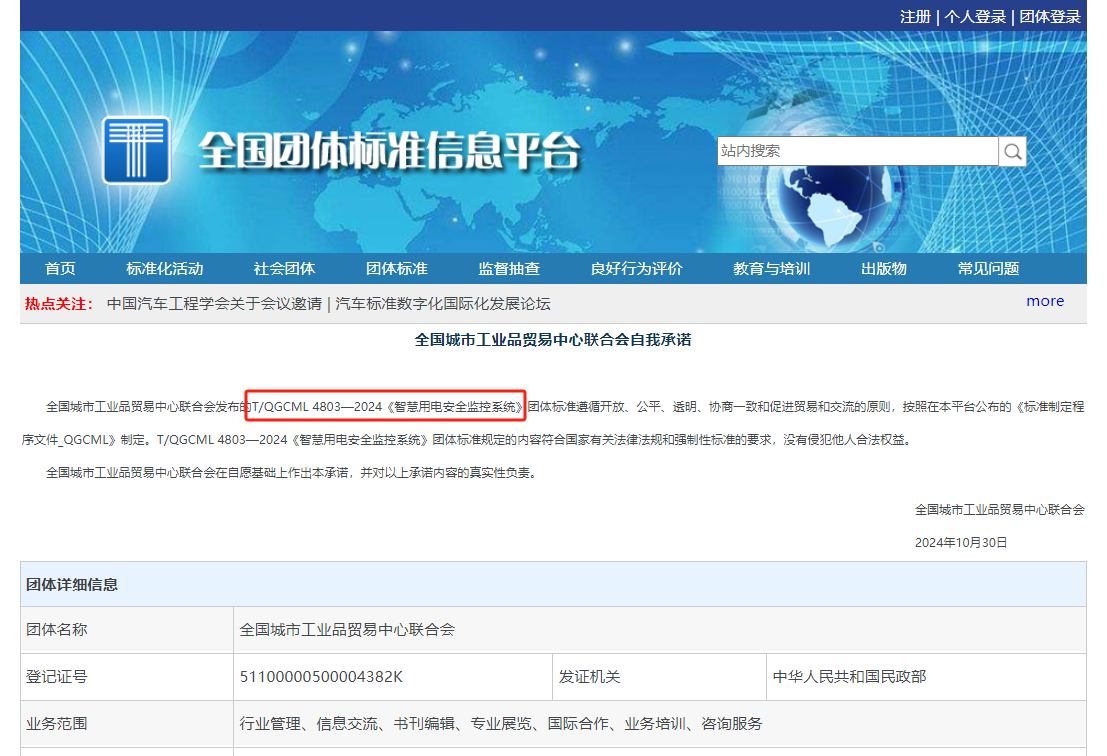This screenshot has height=756, width=1107.
Task: Select the 社会团体 menu item
Action: (284, 268)
